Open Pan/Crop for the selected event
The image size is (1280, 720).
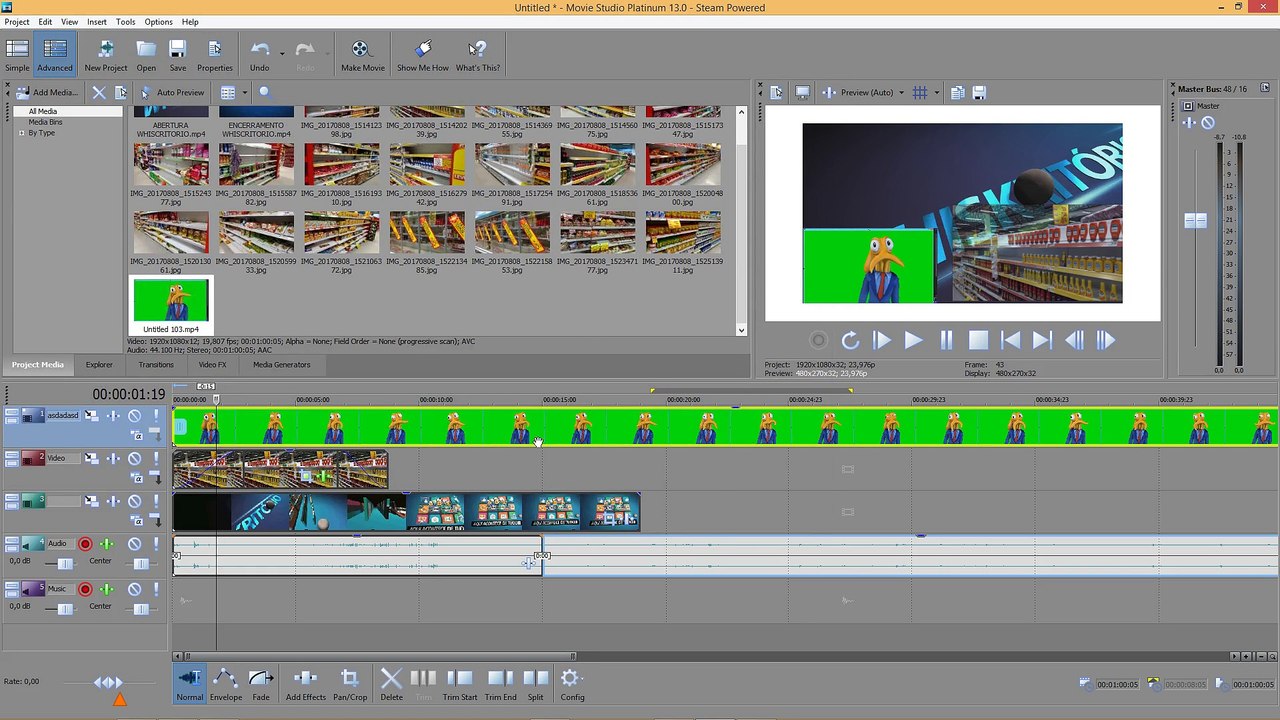point(350,684)
